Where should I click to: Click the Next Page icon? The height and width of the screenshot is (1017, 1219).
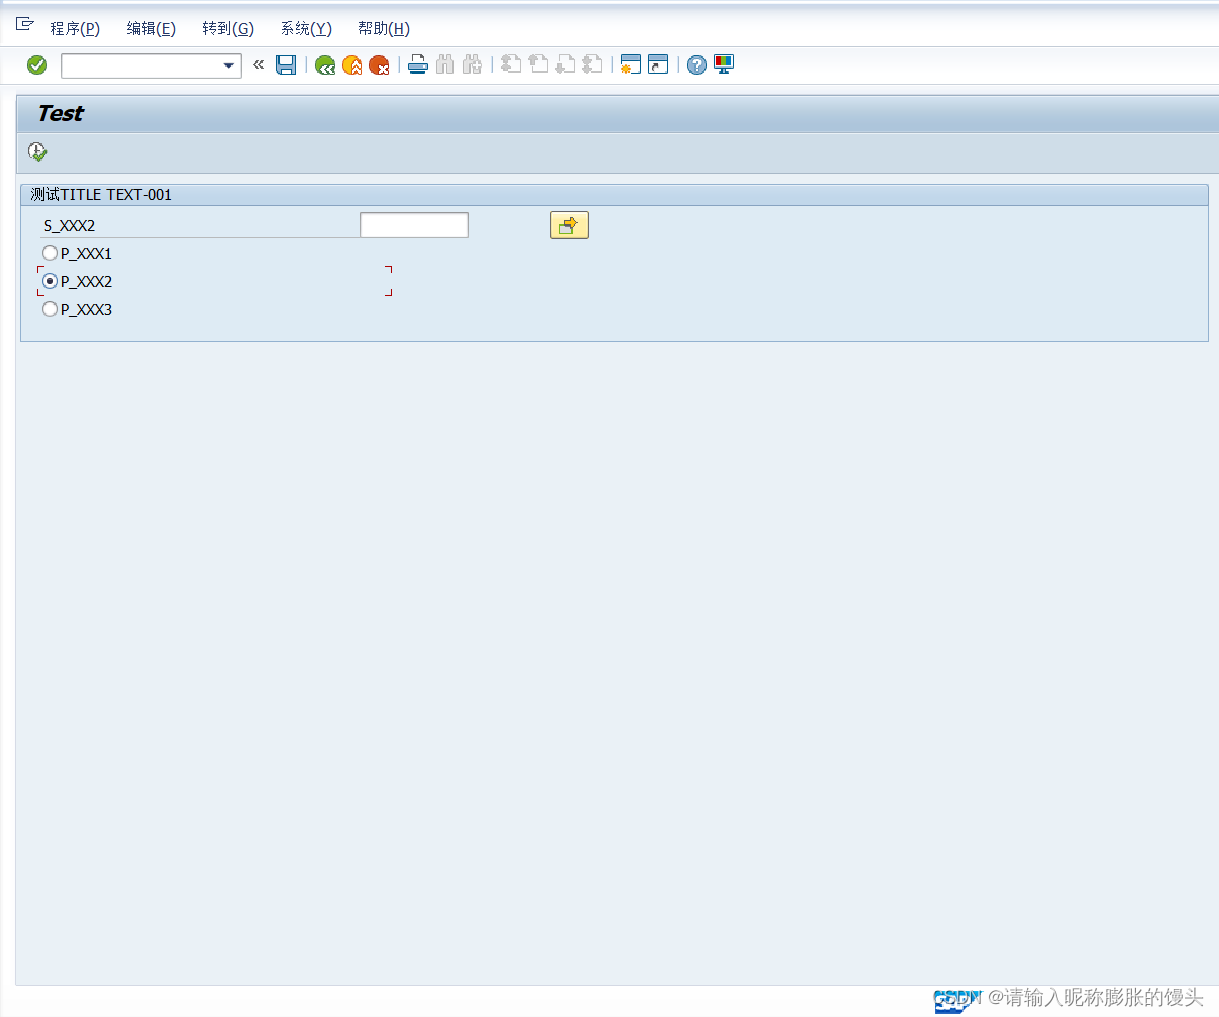click(x=565, y=65)
